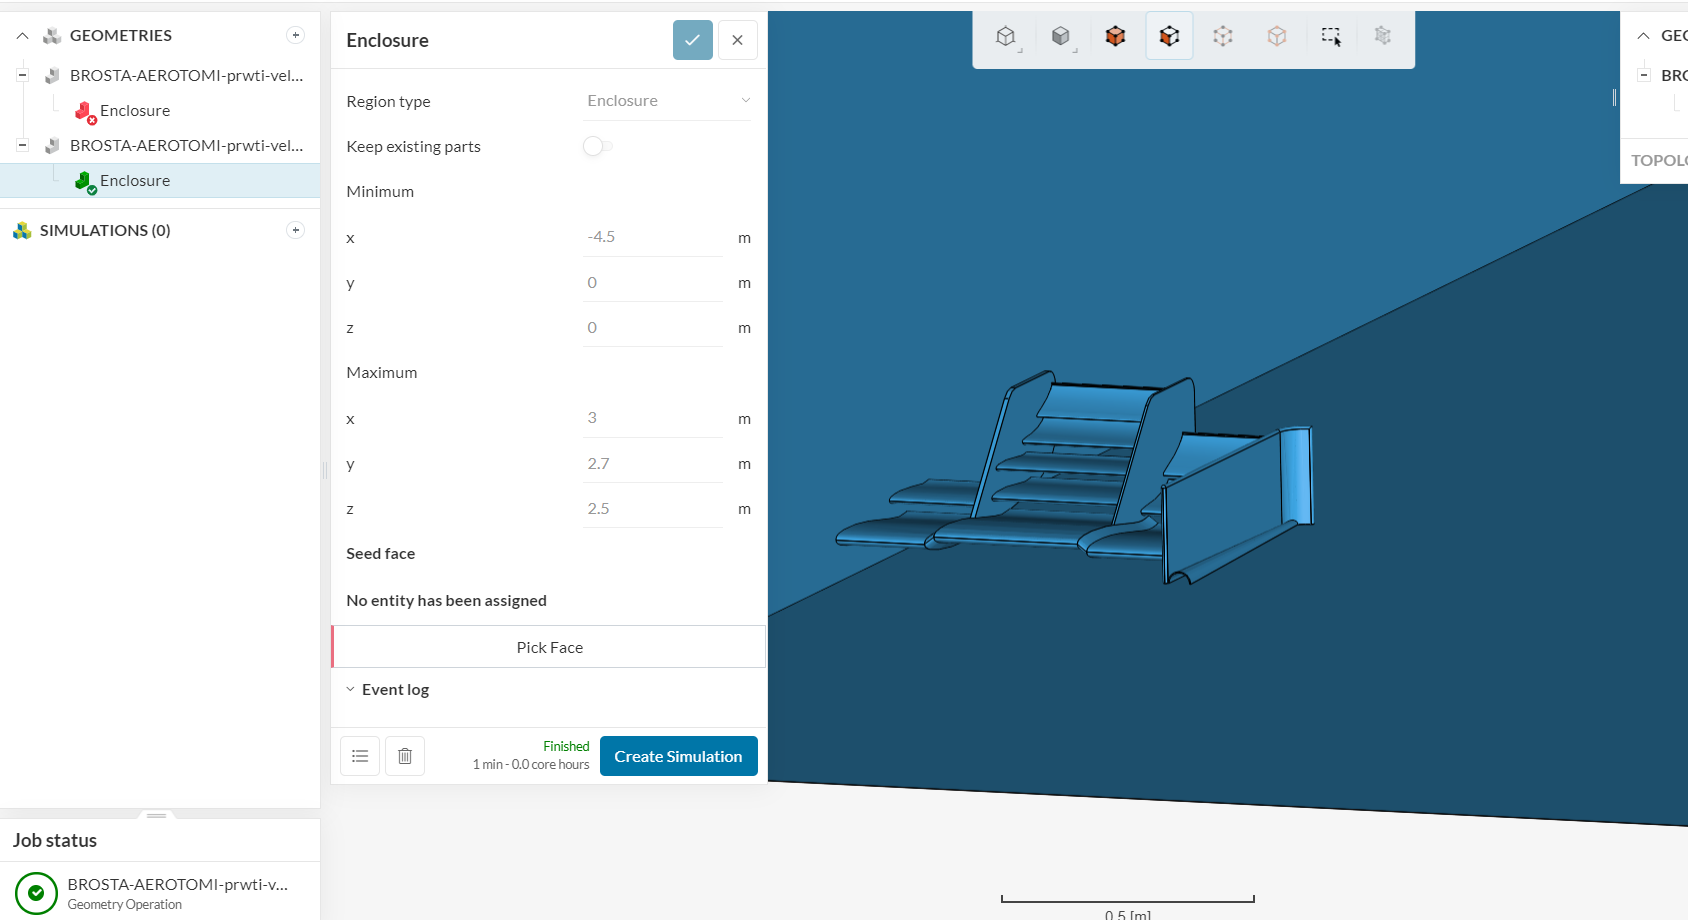
Task: Click the Job status heading
Action: click(55, 840)
